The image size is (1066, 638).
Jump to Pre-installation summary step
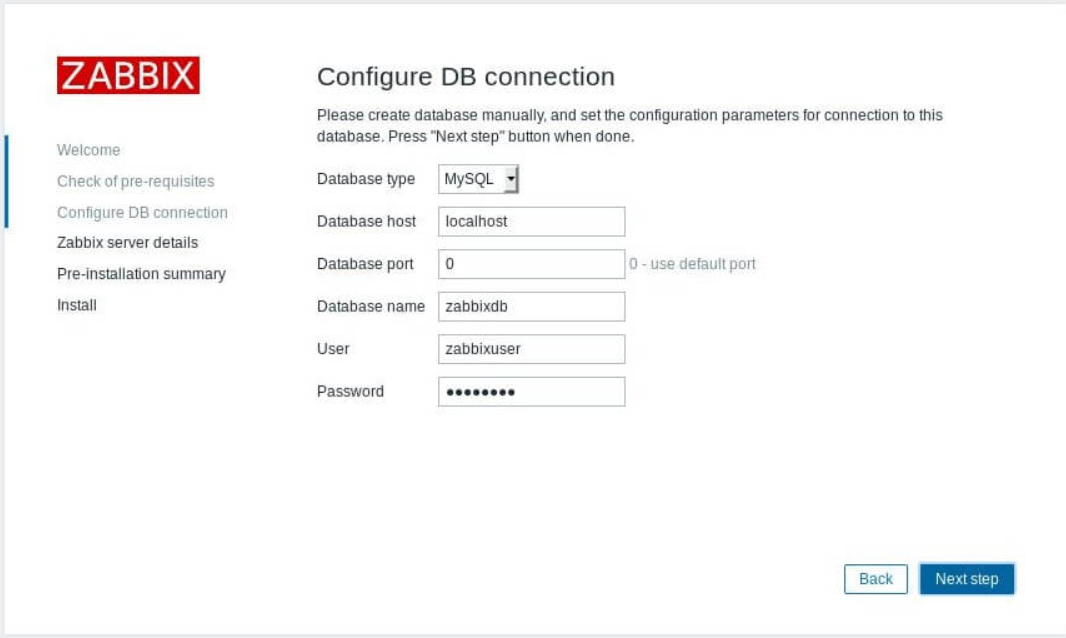pos(141,273)
